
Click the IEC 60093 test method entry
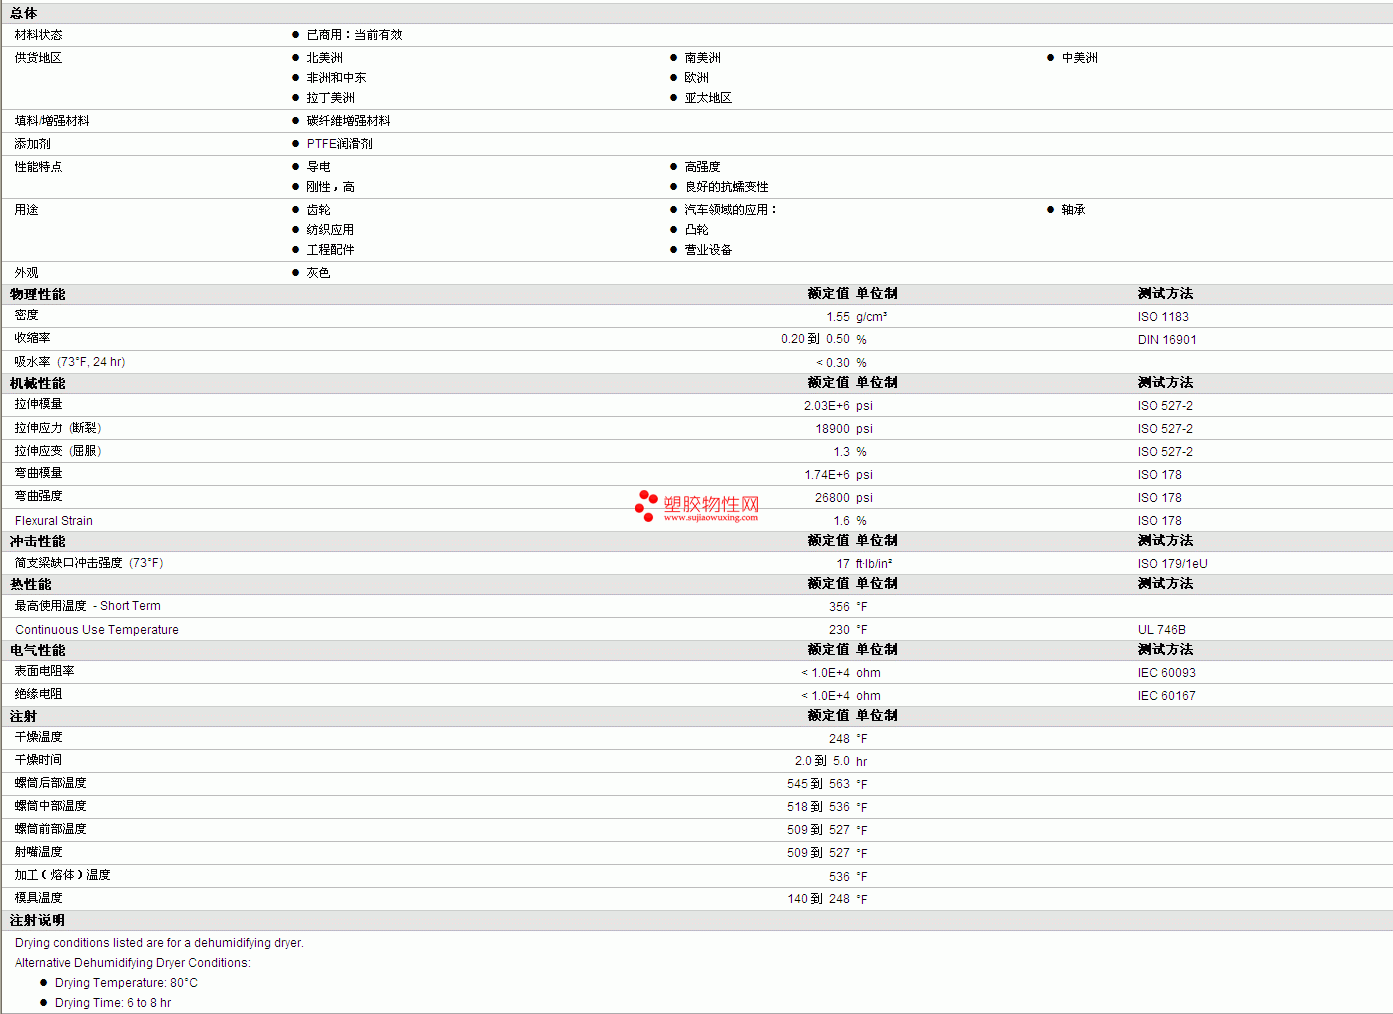1166,673
